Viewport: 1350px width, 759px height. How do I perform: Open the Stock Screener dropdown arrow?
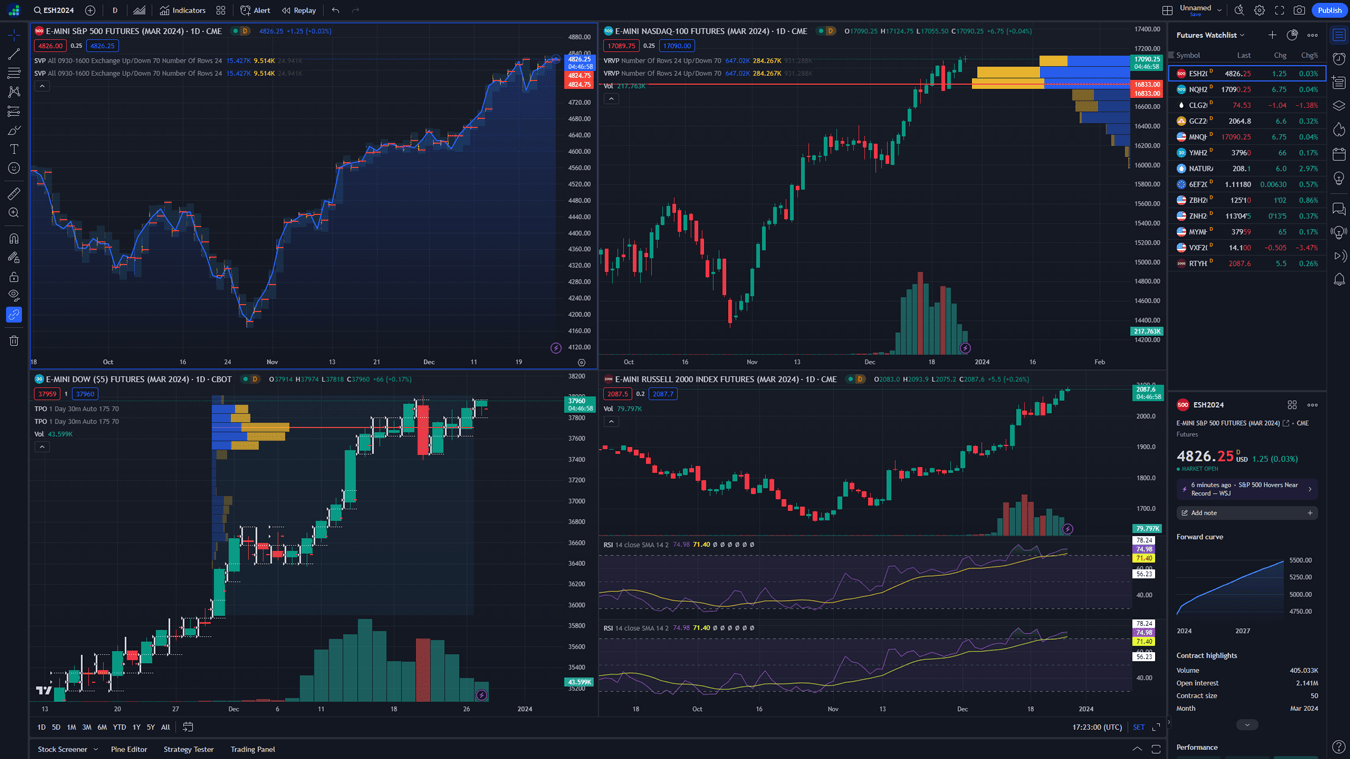pos(96,749)
